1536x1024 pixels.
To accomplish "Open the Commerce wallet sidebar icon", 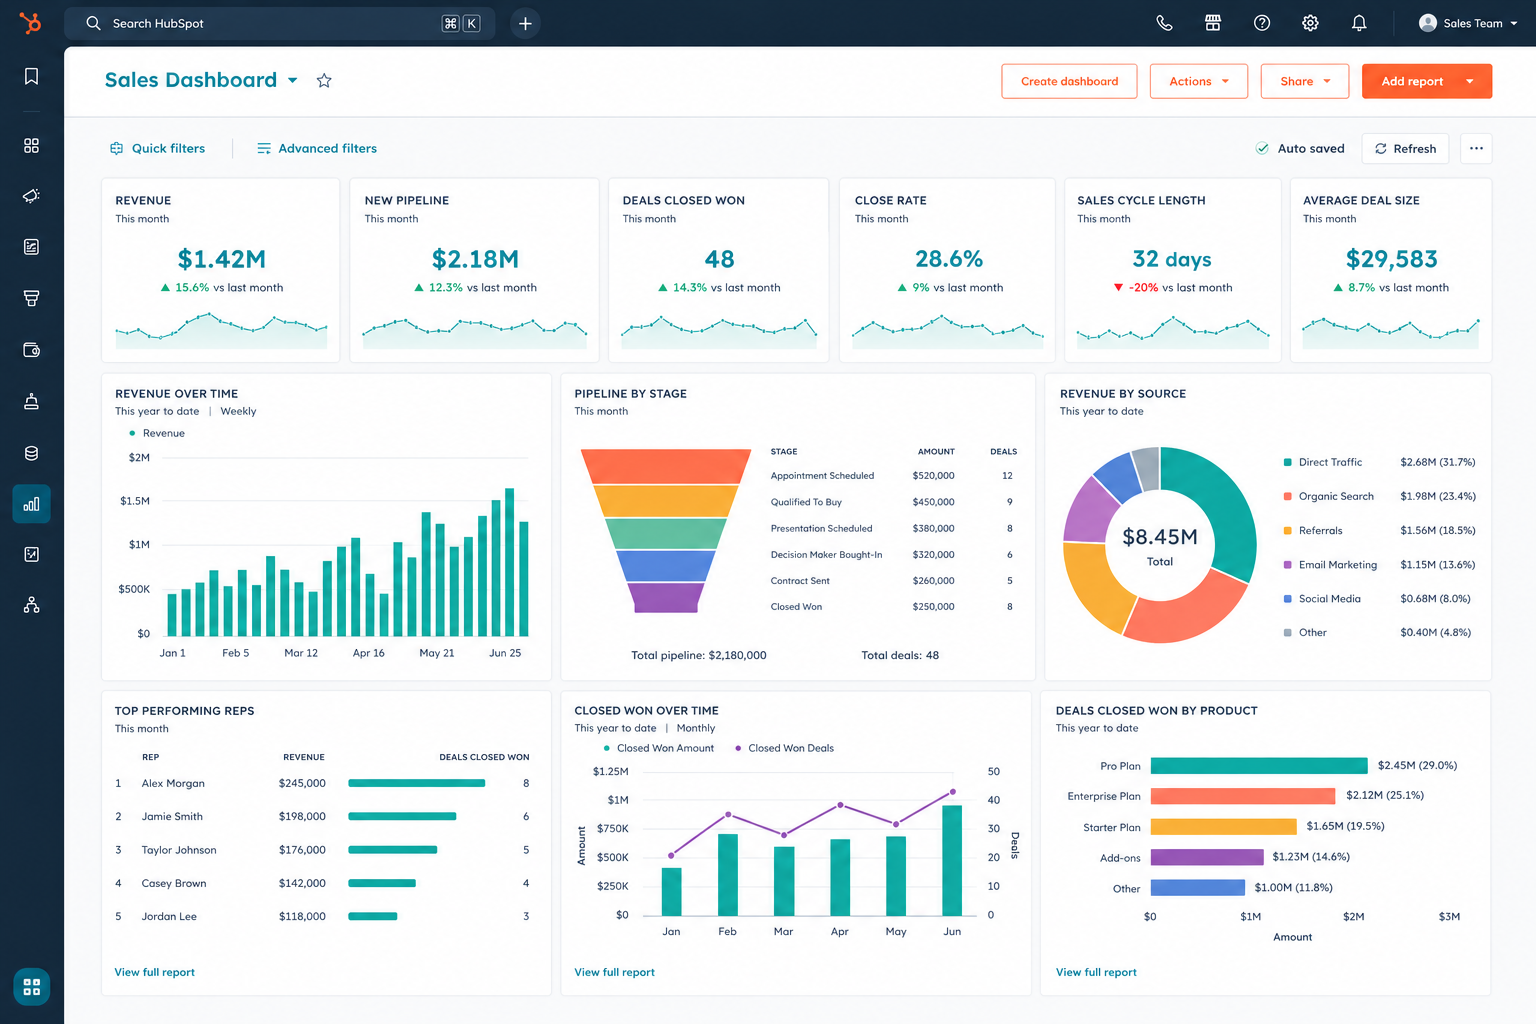I will (31, 350).
